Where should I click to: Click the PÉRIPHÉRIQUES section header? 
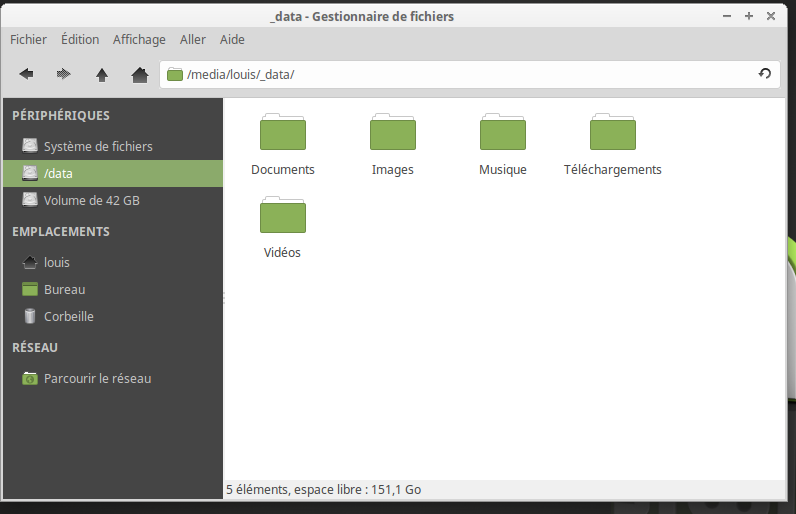pyautogui.click(x=61, y=116)
